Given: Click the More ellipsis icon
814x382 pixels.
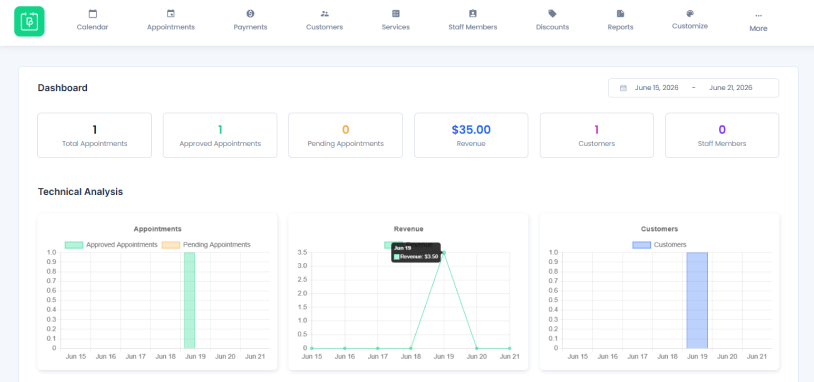Looking at the screenshot, I should (758, 16).
